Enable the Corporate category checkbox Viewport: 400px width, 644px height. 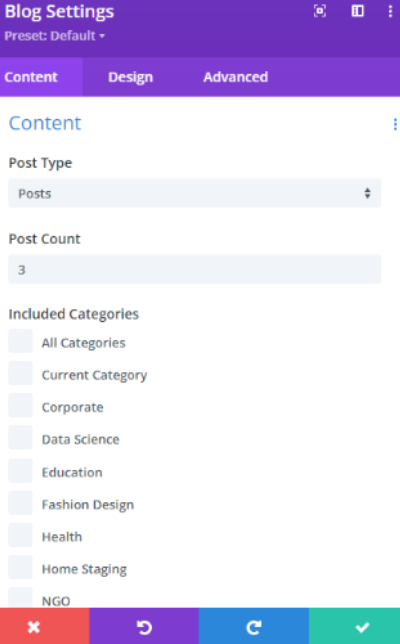coord(21,405)
